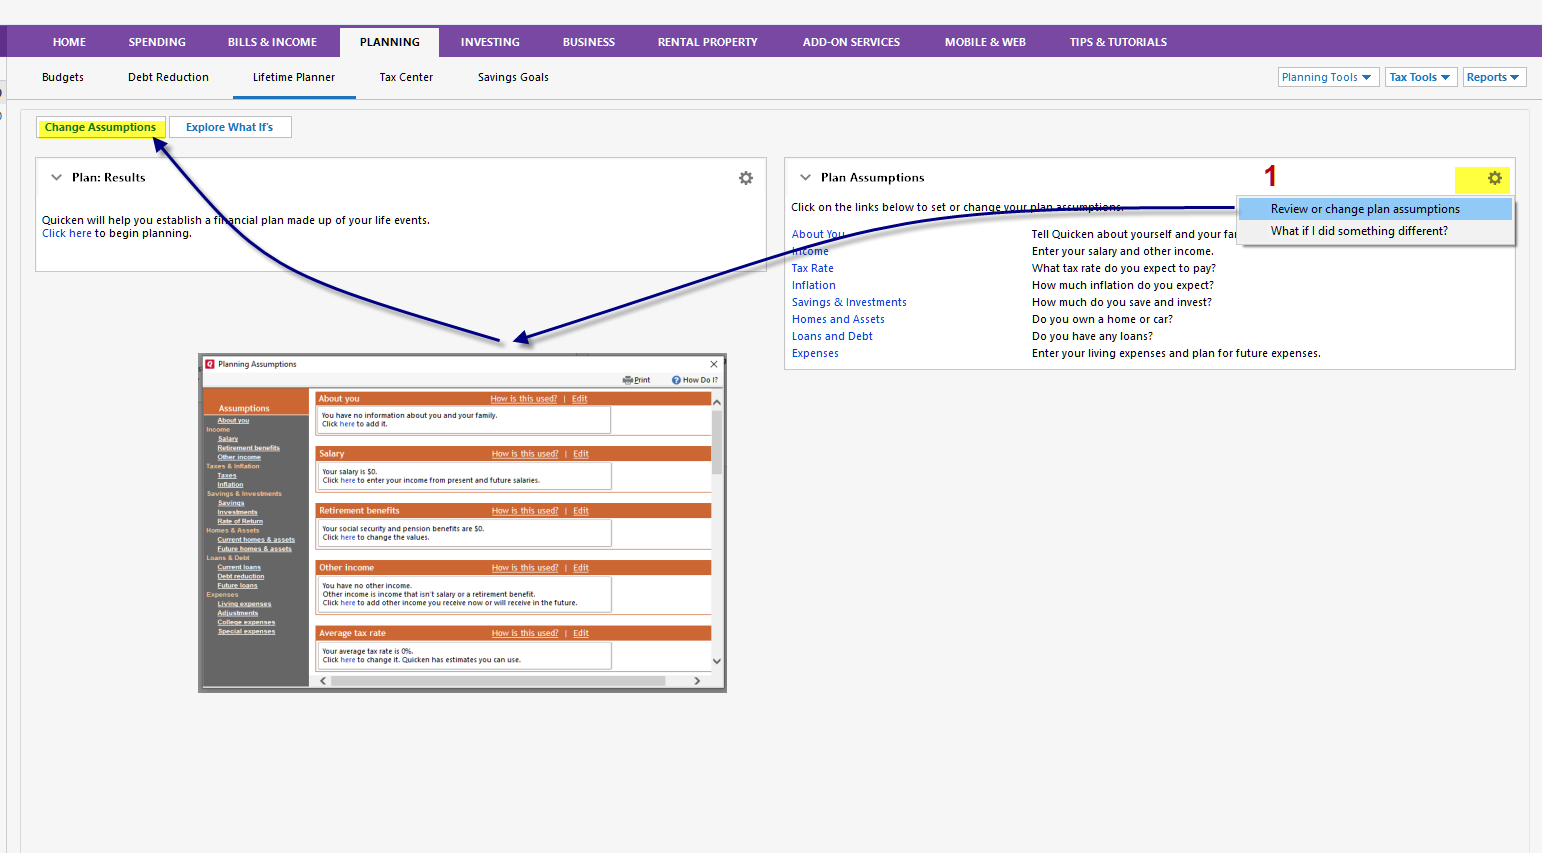1542x853 pixels.
Task: Click the vertical scrollbar thumb in Planning Assumptions
Action: coord(717,442)
